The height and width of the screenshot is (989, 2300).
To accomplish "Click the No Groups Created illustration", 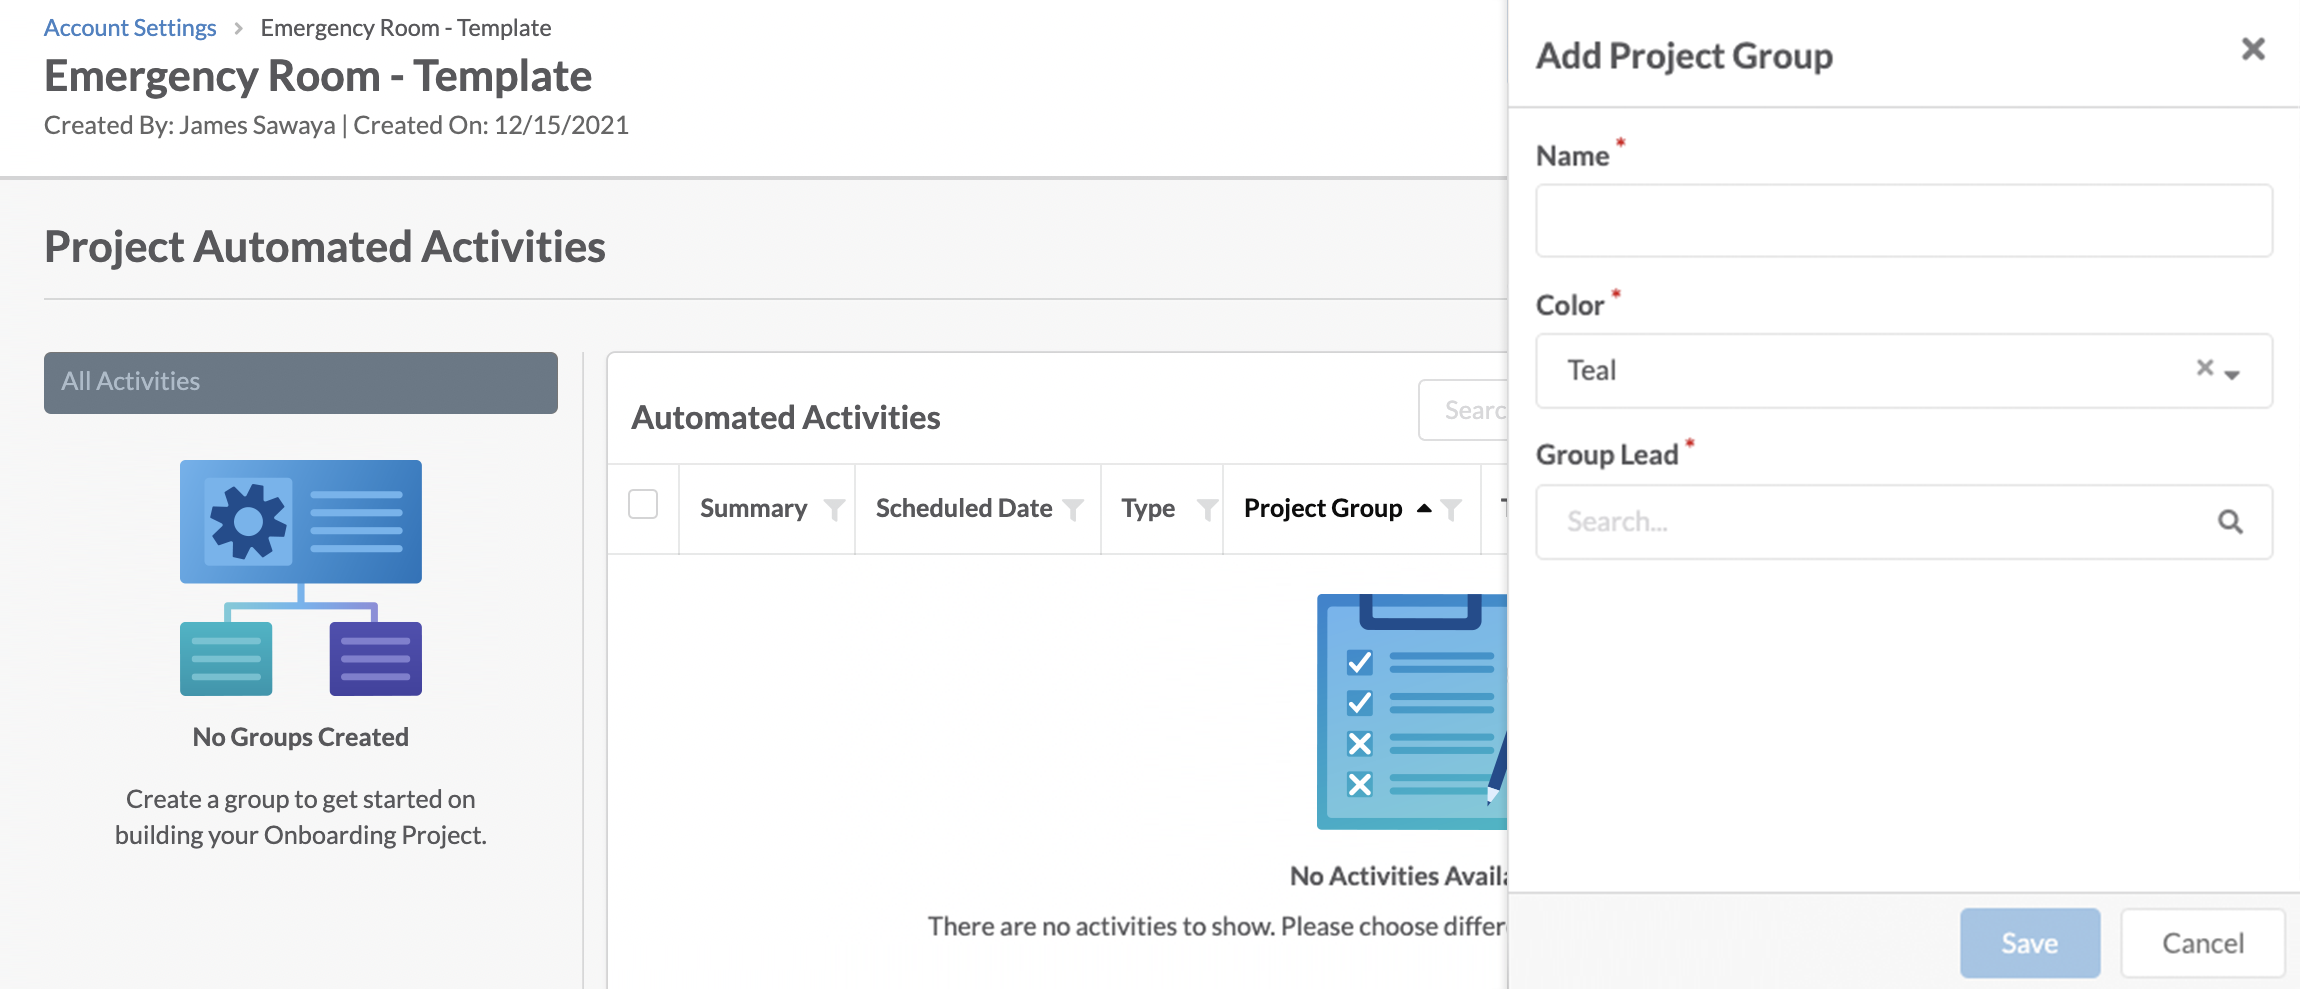I will click(301, 577).
